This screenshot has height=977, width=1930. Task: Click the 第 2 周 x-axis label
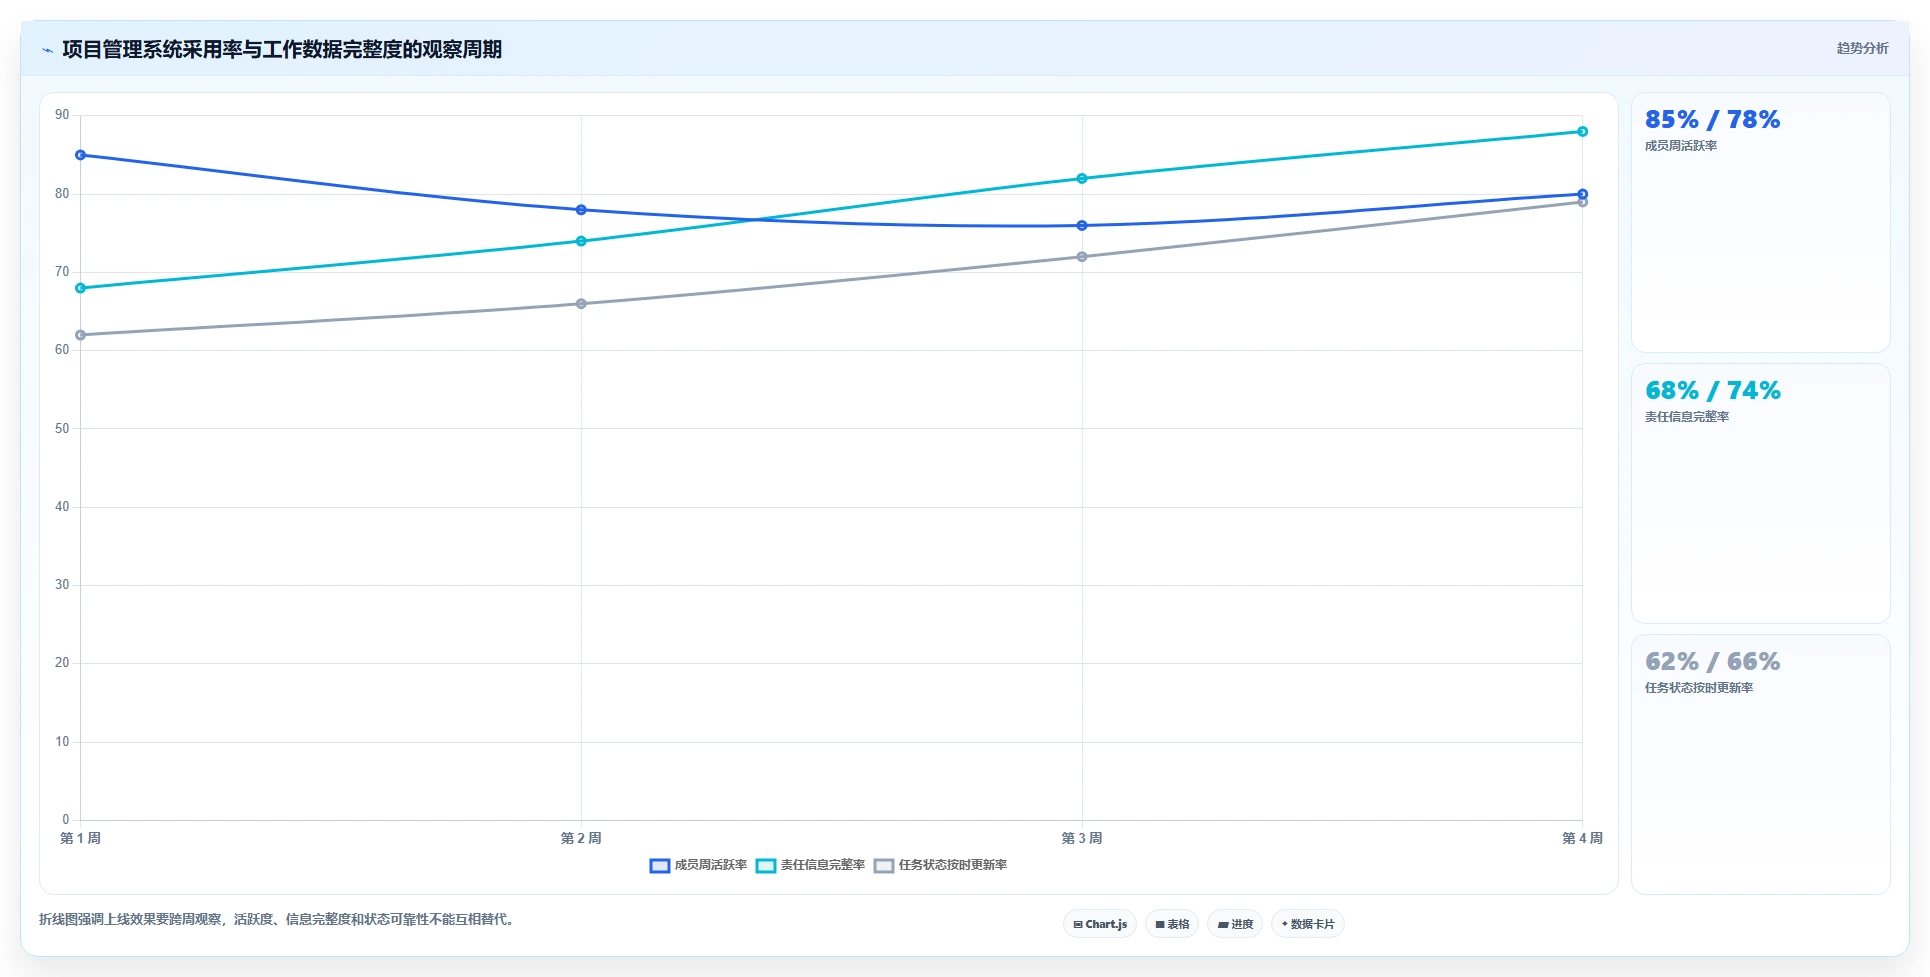581,838
